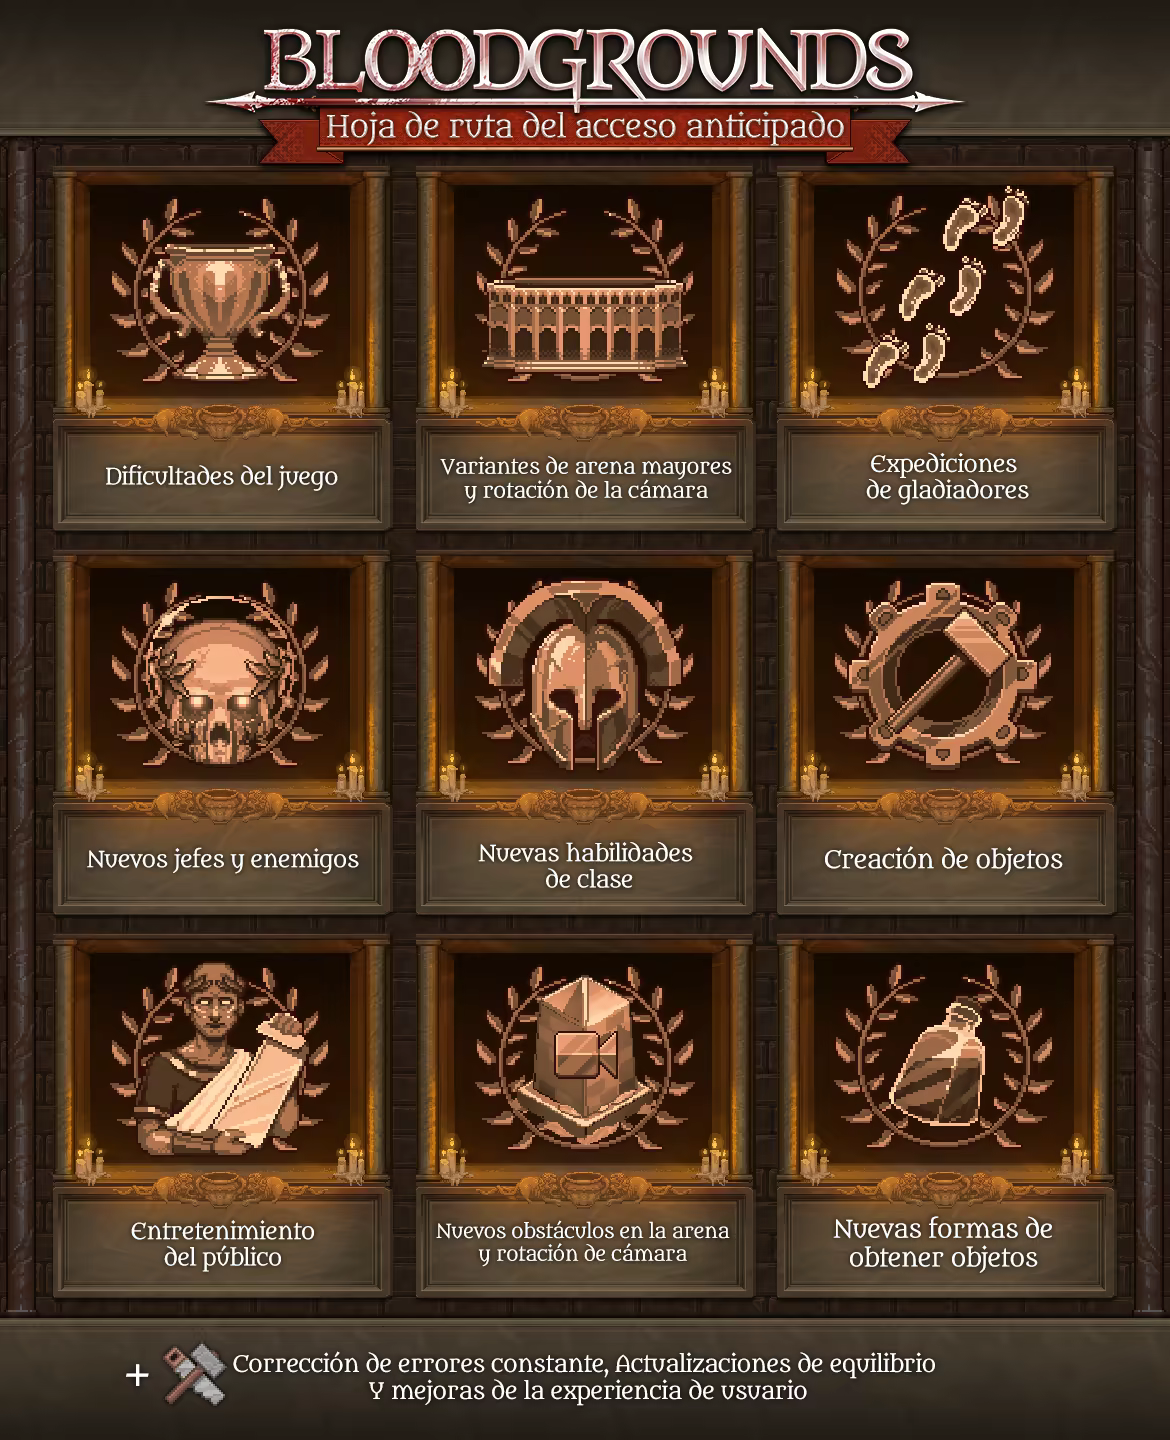The width and height of the screenshot is (1170, 1440).
Task: Click the potion bottle icon
Action: (945, 1062)
